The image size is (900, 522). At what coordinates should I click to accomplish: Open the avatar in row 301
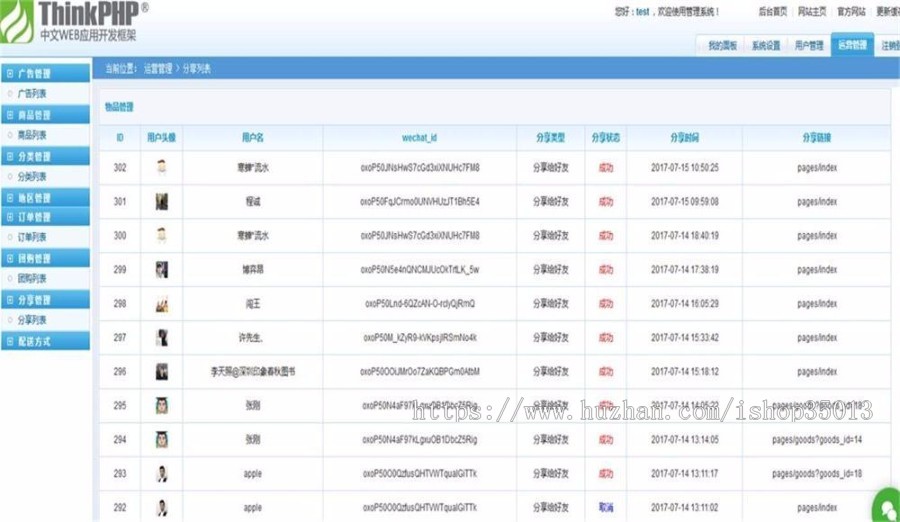[162, 202]
